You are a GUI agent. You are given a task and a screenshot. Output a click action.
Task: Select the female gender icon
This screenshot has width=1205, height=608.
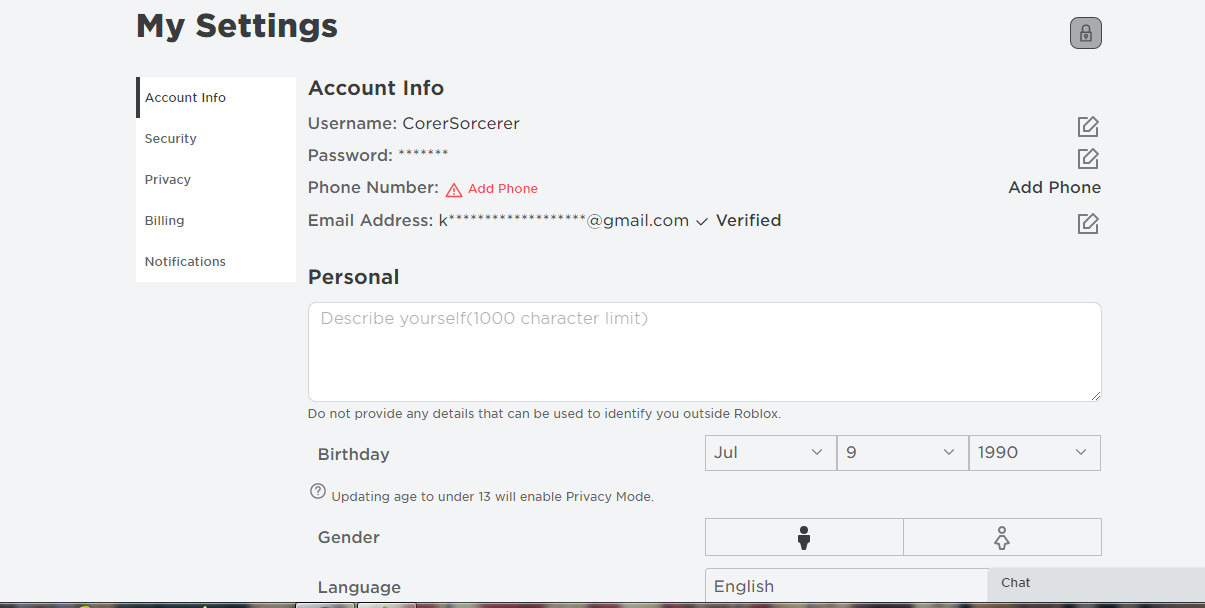1002,538
